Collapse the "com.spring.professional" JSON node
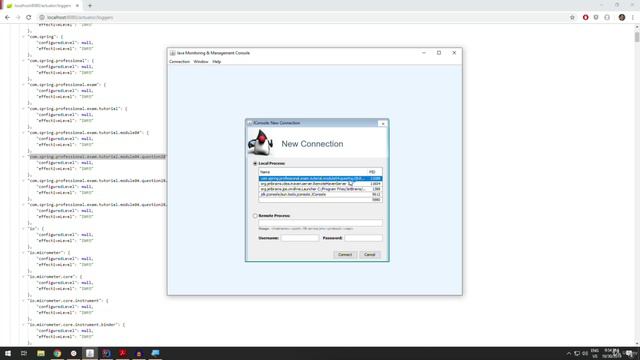The image size is (640, 360). (23, 61)
